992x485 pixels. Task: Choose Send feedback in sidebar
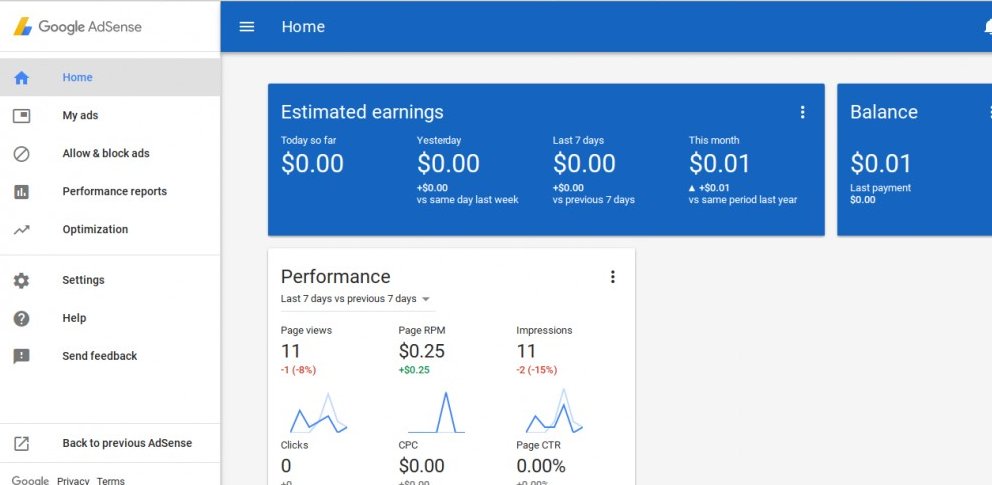pos(110,355)
